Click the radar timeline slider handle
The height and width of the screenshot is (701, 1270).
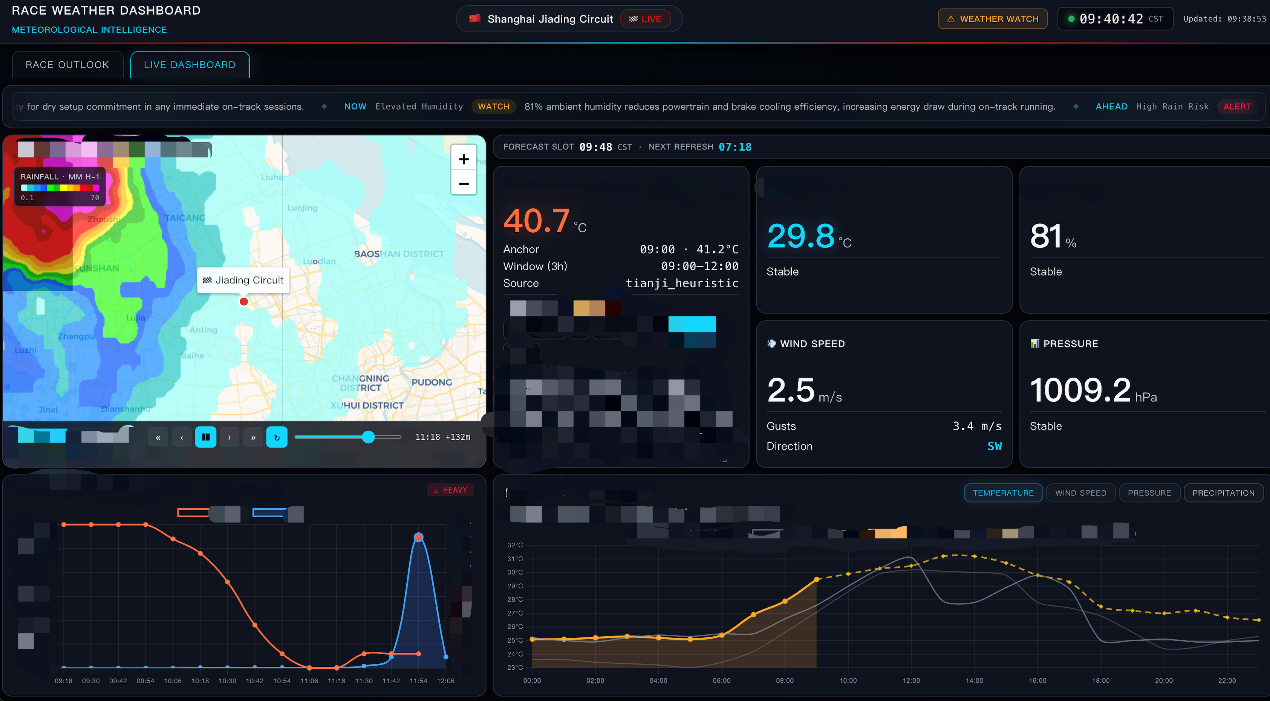pyautogui.click(x=368, y=437)
